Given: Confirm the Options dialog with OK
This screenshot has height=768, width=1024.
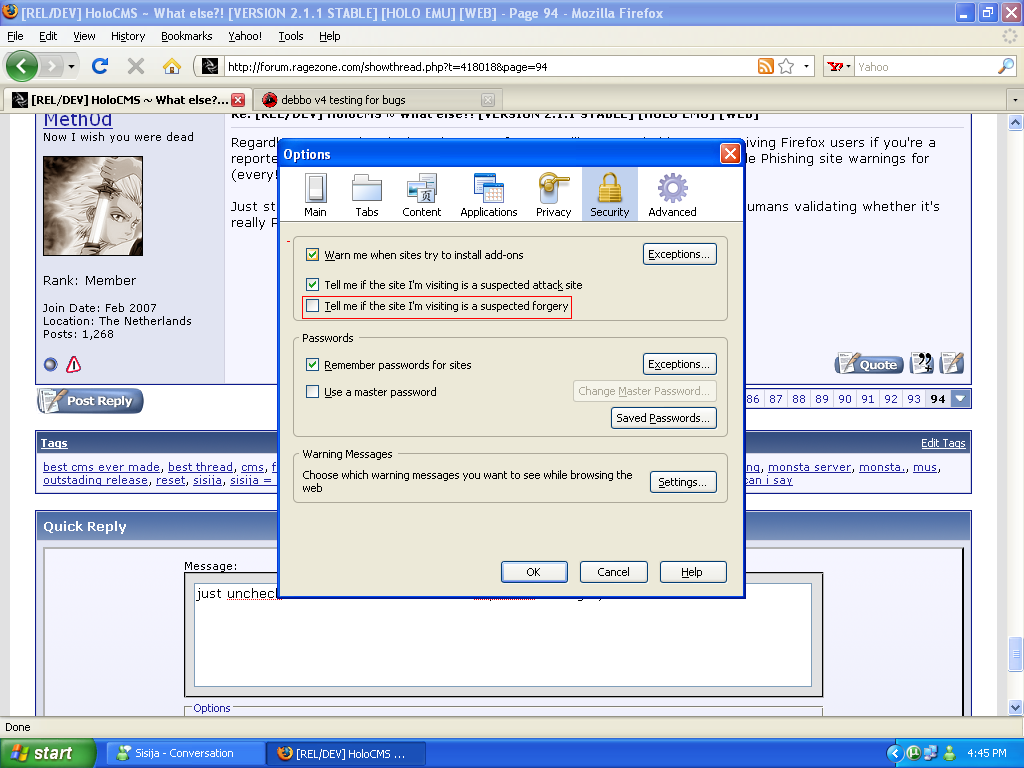Looking at the screenshot, I should coord(533,572).
